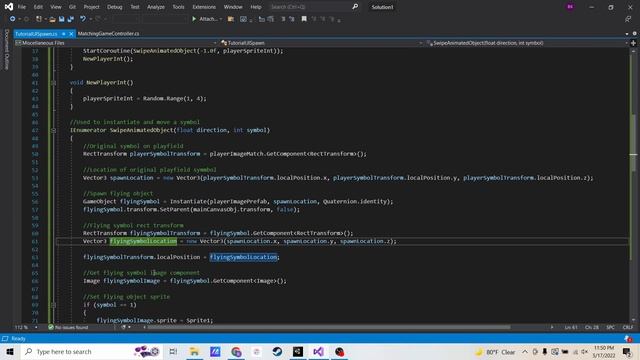Click the vertical scrollbar thumb of the editor
The image size is (640, 360).
633,143
